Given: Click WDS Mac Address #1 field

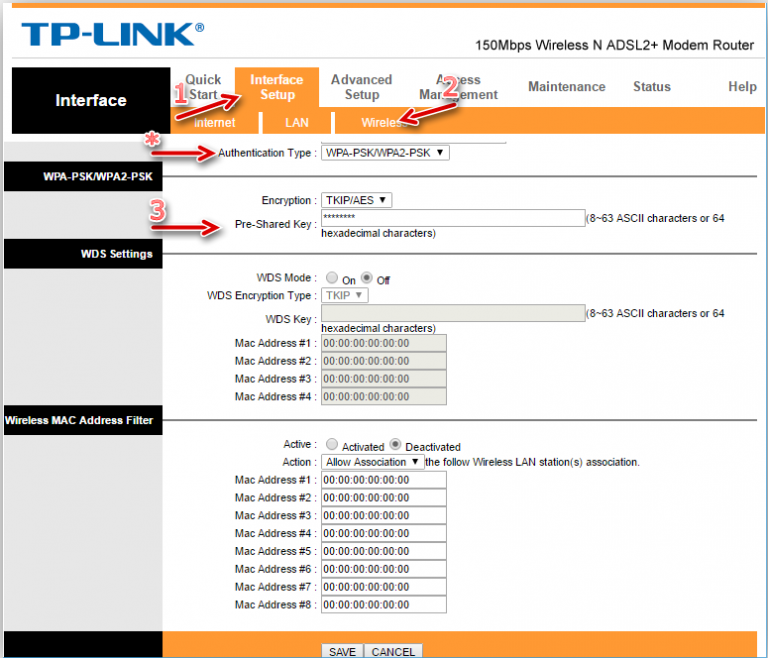Looking at the screenshot, I should point(384,343).
